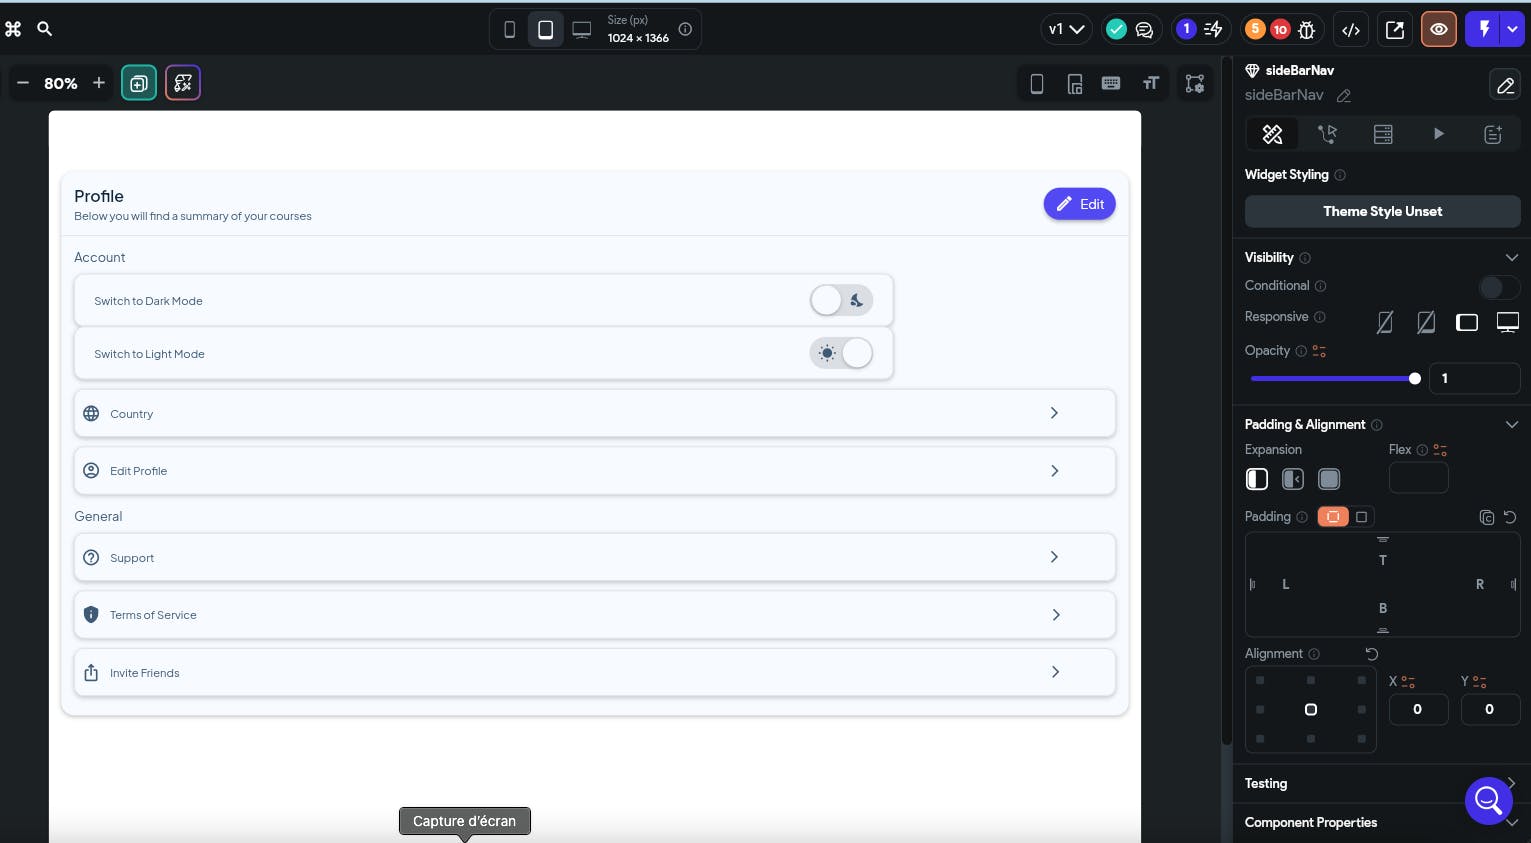1531x843 pixels.
Task: Zoom in canvas with plus button
Action: click(98, 83)
